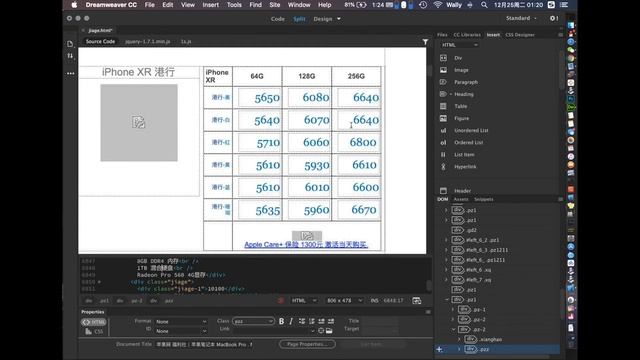Click the red error indicator in status bar
Image resolution: width=640 pixels, height=360 pixels.
[x=281, y=301]
